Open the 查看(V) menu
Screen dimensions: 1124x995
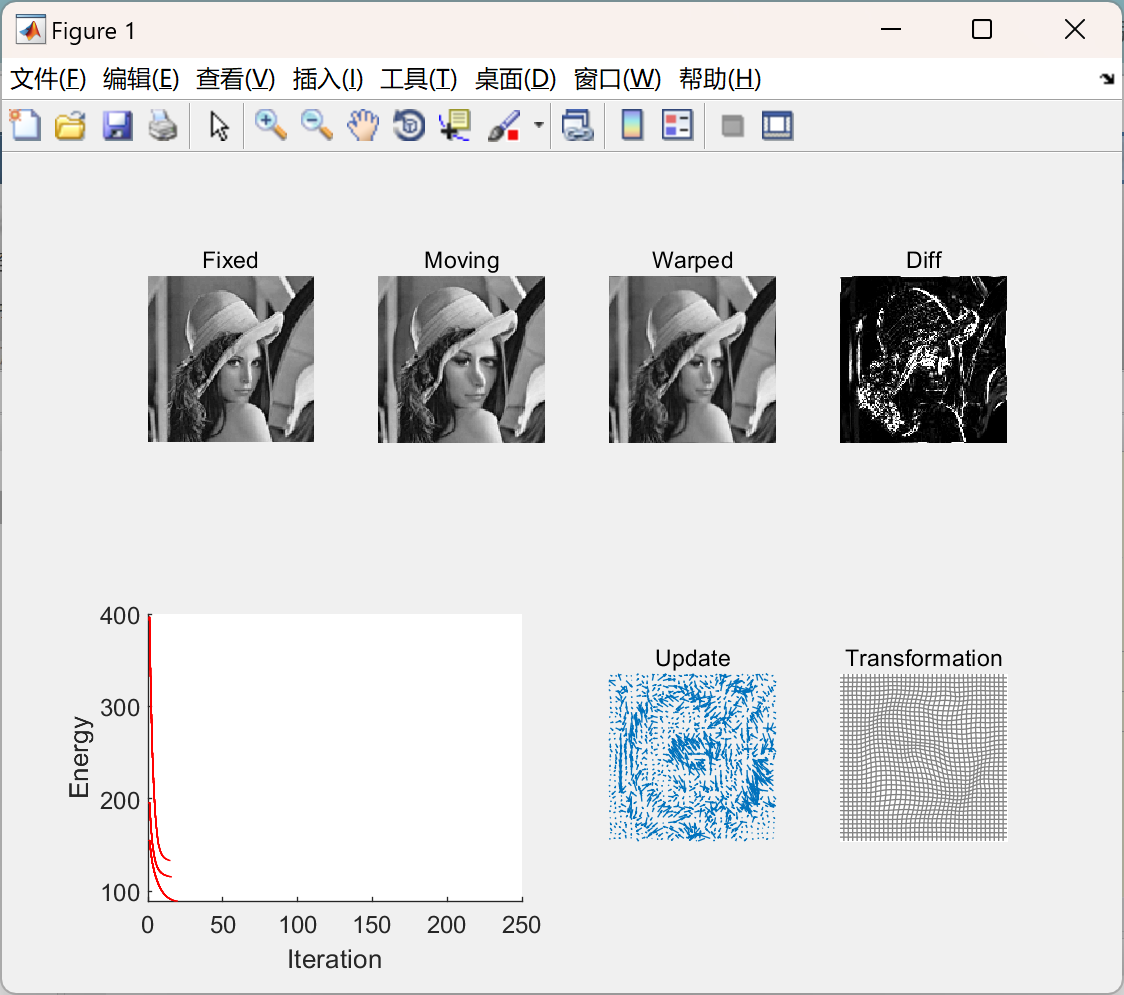pyautogui.click(x=235, y=79)
